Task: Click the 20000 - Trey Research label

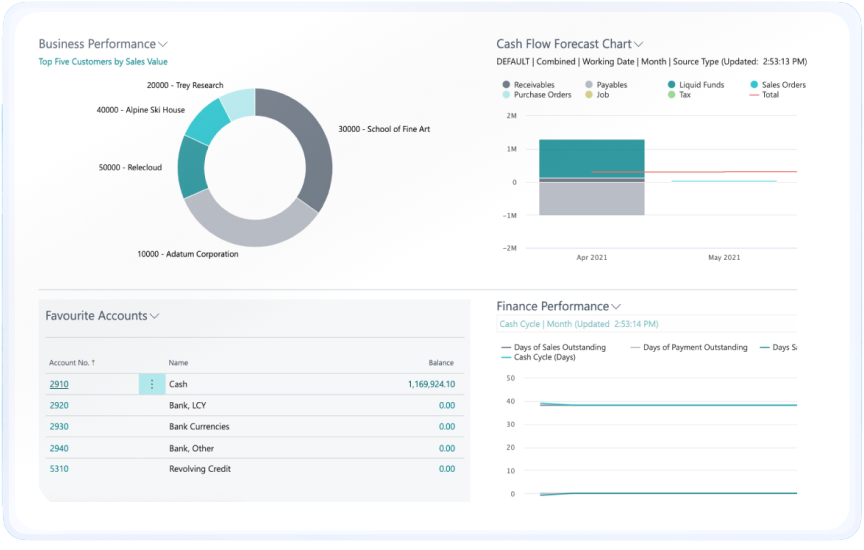Action: (185, 85)
